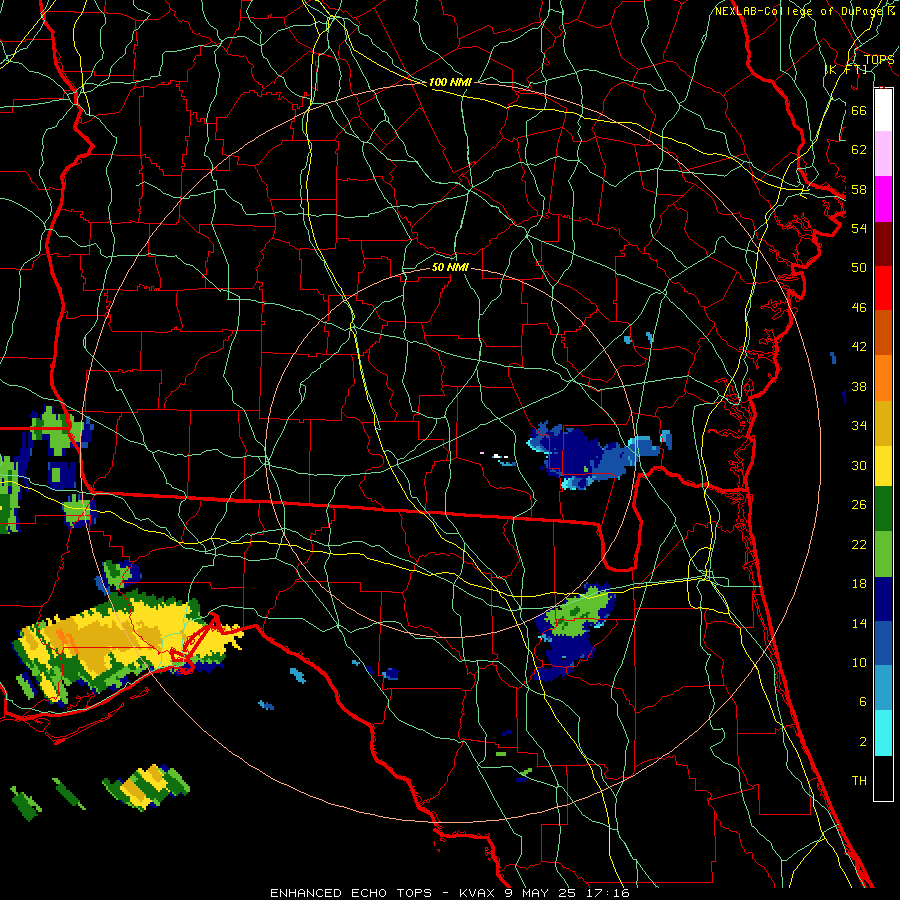
Task: Click the medium blue legend swatch
Action: [883, 643]
